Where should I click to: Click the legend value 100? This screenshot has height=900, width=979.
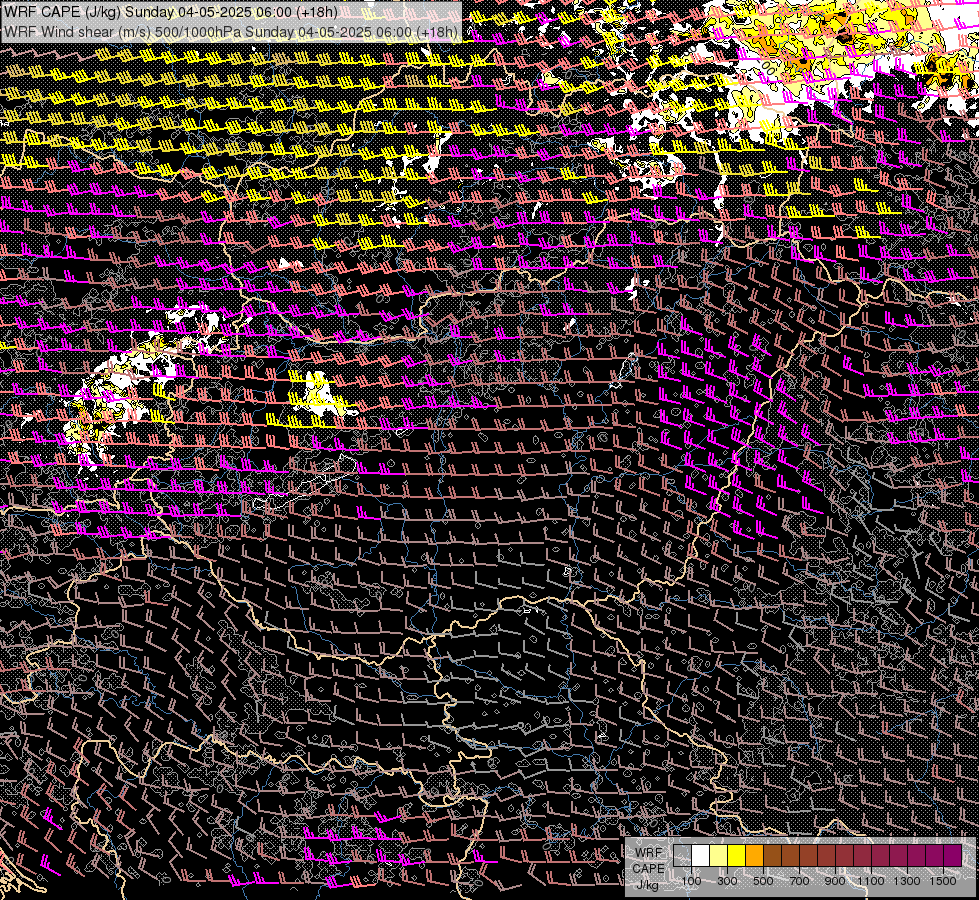(x=691, y=881)
